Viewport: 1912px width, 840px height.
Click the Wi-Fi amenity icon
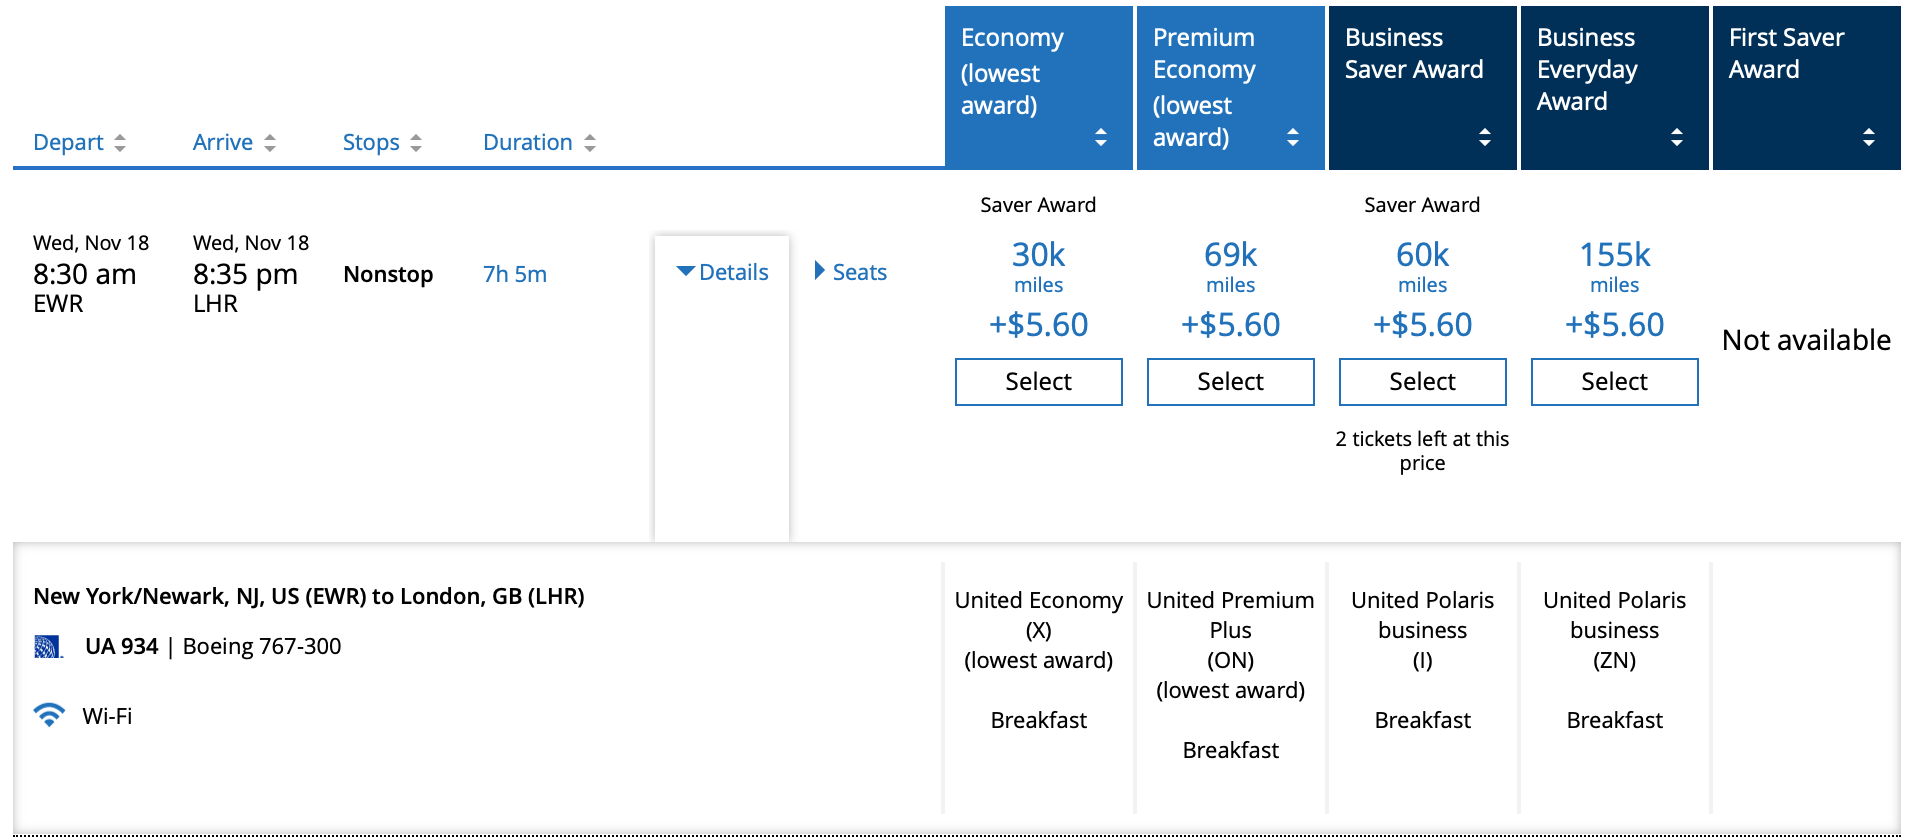point(49,715)
